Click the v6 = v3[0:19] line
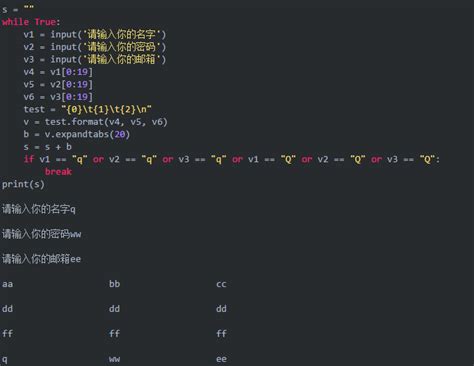This screenshot has width=474, height=366. [x=58, y=97]
